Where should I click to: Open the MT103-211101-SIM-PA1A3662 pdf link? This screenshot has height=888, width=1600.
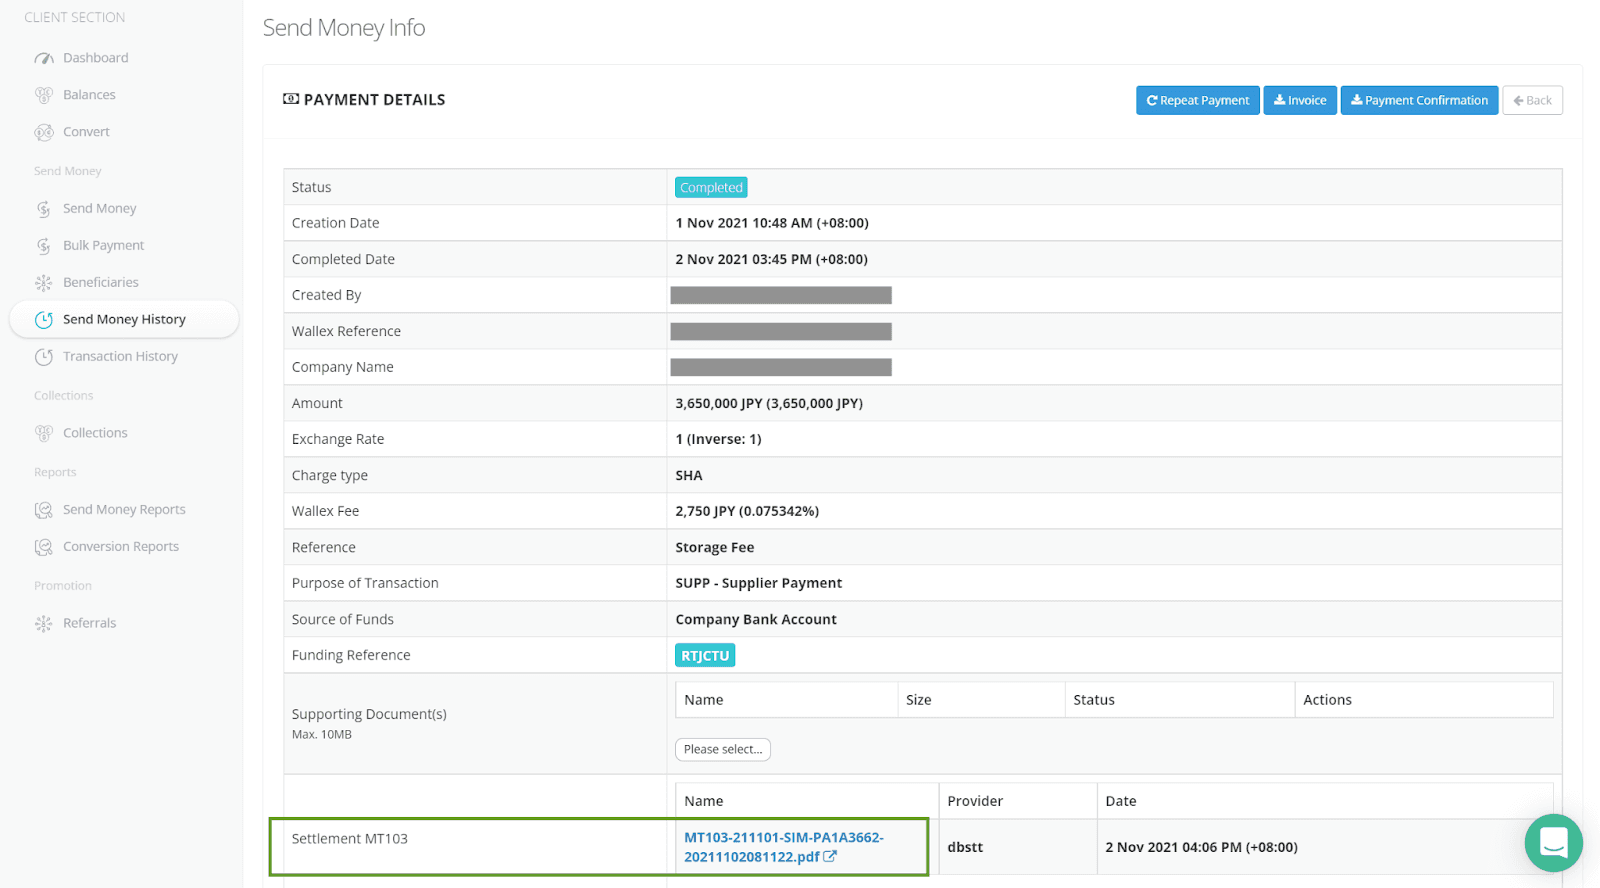(x=783, y=847)
